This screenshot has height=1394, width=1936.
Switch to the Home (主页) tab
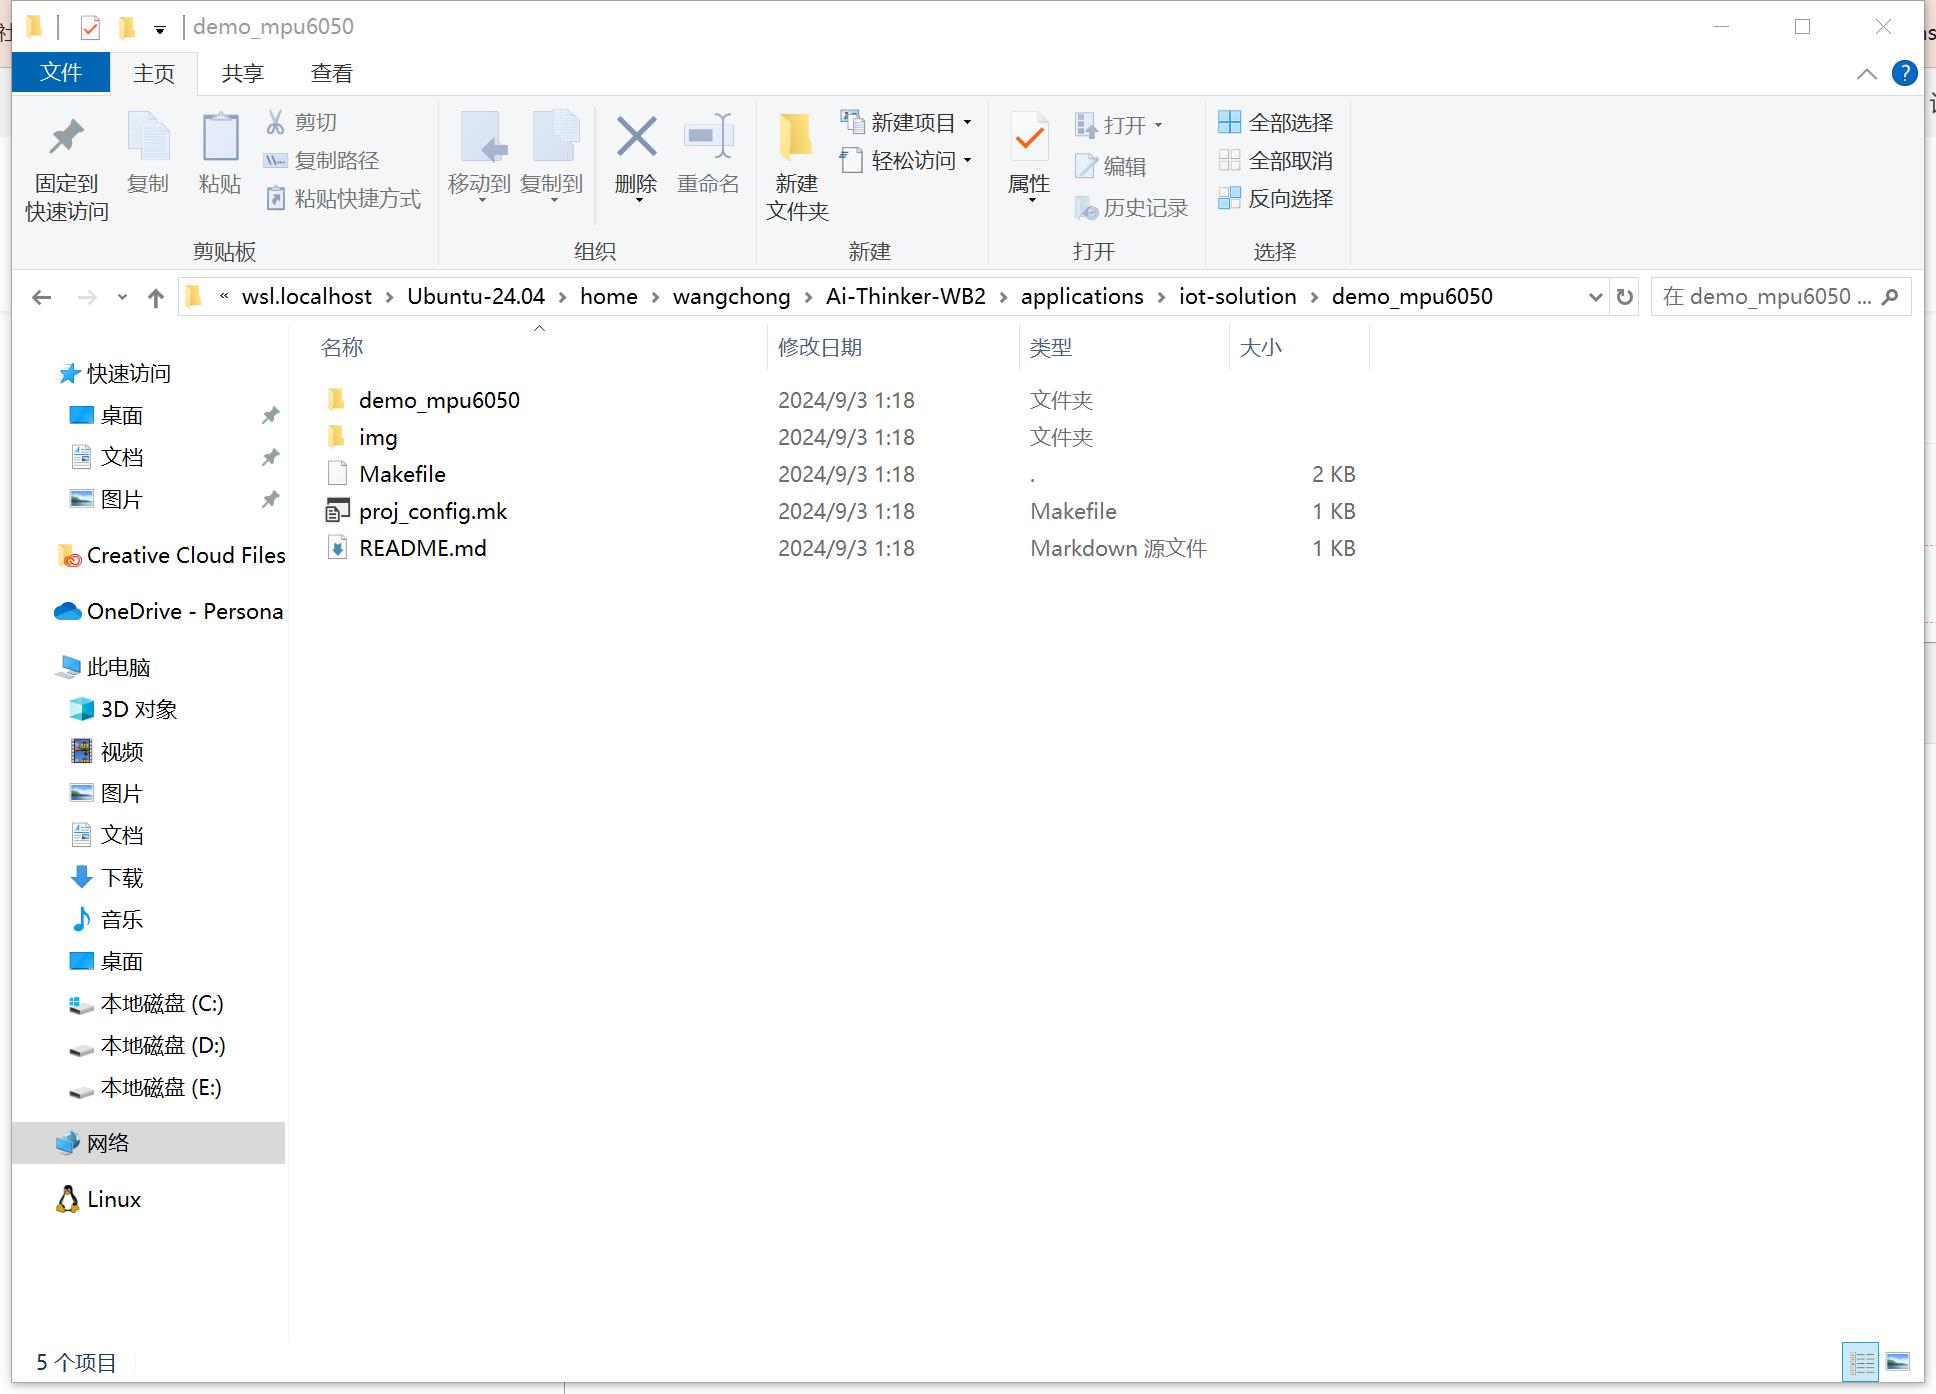tap(154, 73)
